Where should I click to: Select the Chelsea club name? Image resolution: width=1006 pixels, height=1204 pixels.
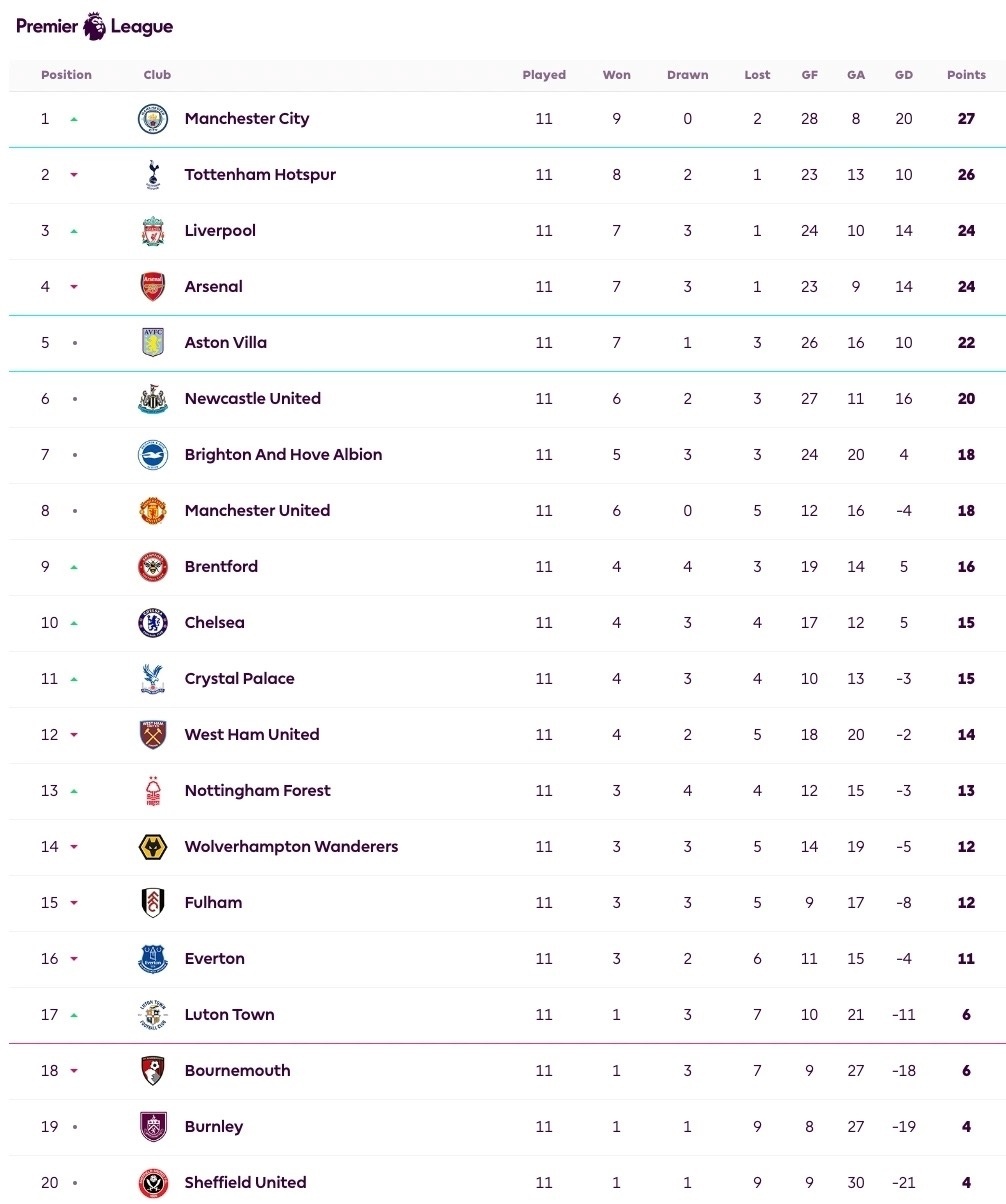(214, 623)
